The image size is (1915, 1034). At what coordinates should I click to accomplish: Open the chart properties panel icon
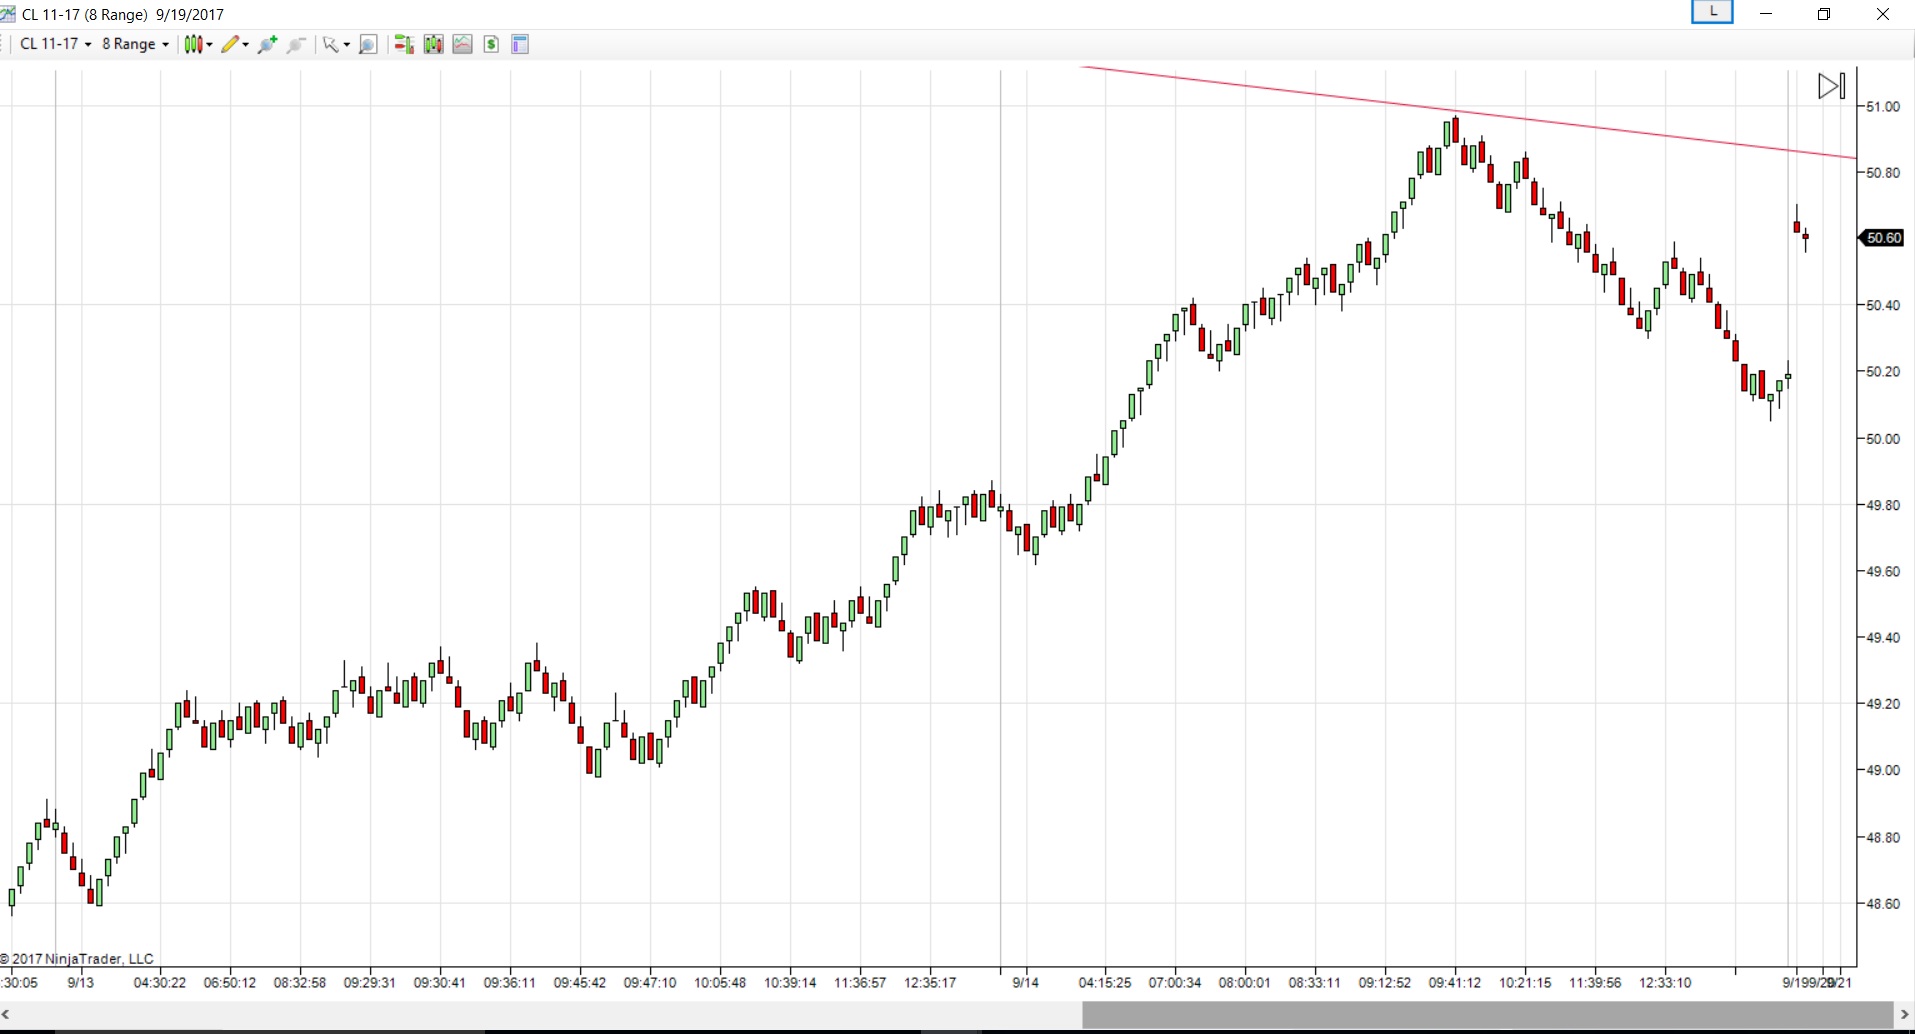click(x=520, y=44)
